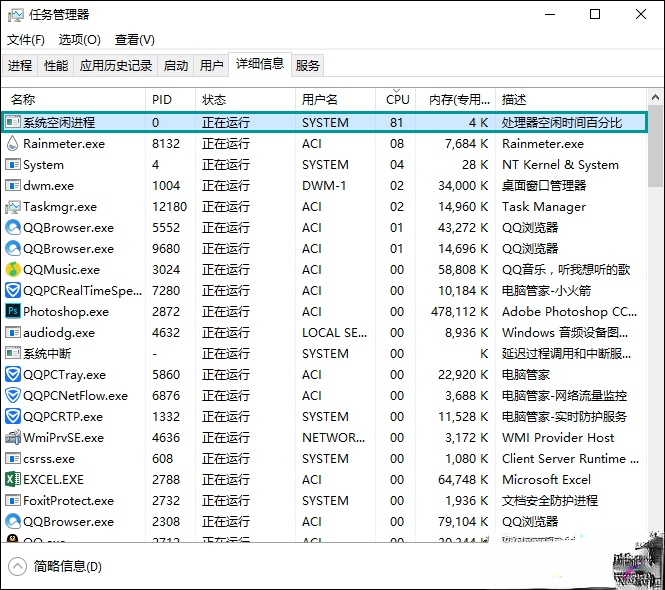Viewport: 665px width, 590px height.
Task: Click description NT Kernel & System
Action: click(560, 165)
